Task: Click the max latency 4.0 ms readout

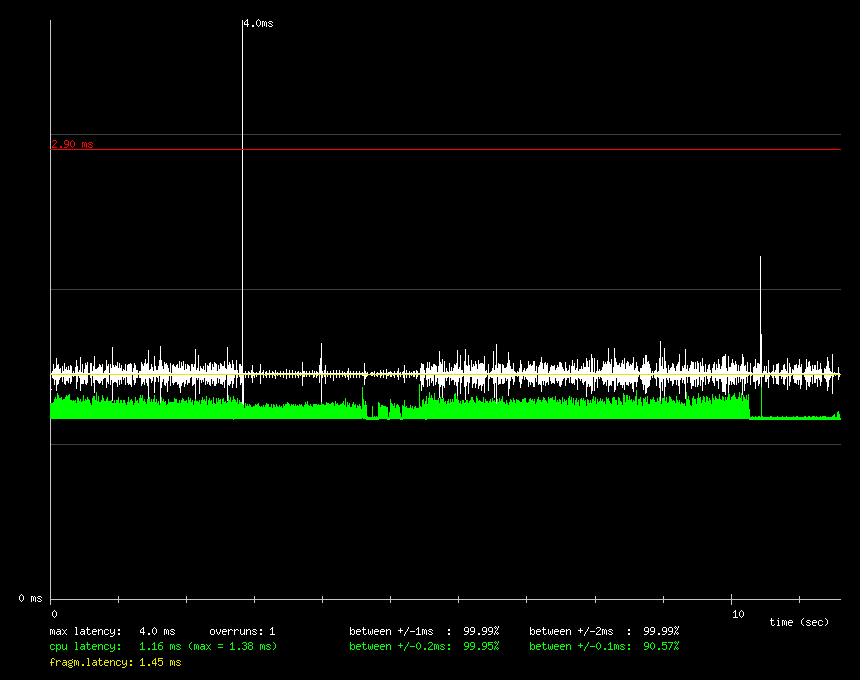Action: [x=112, y=631]
